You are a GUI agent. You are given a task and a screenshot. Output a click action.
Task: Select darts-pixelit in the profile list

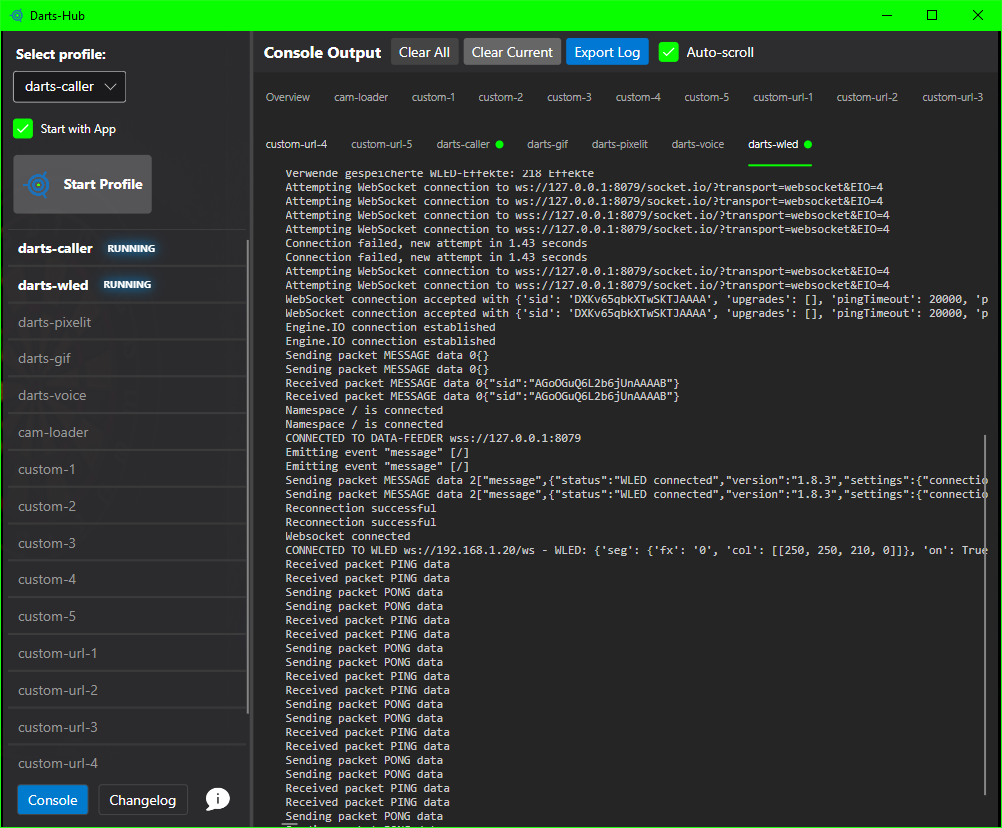pos(127,322)
